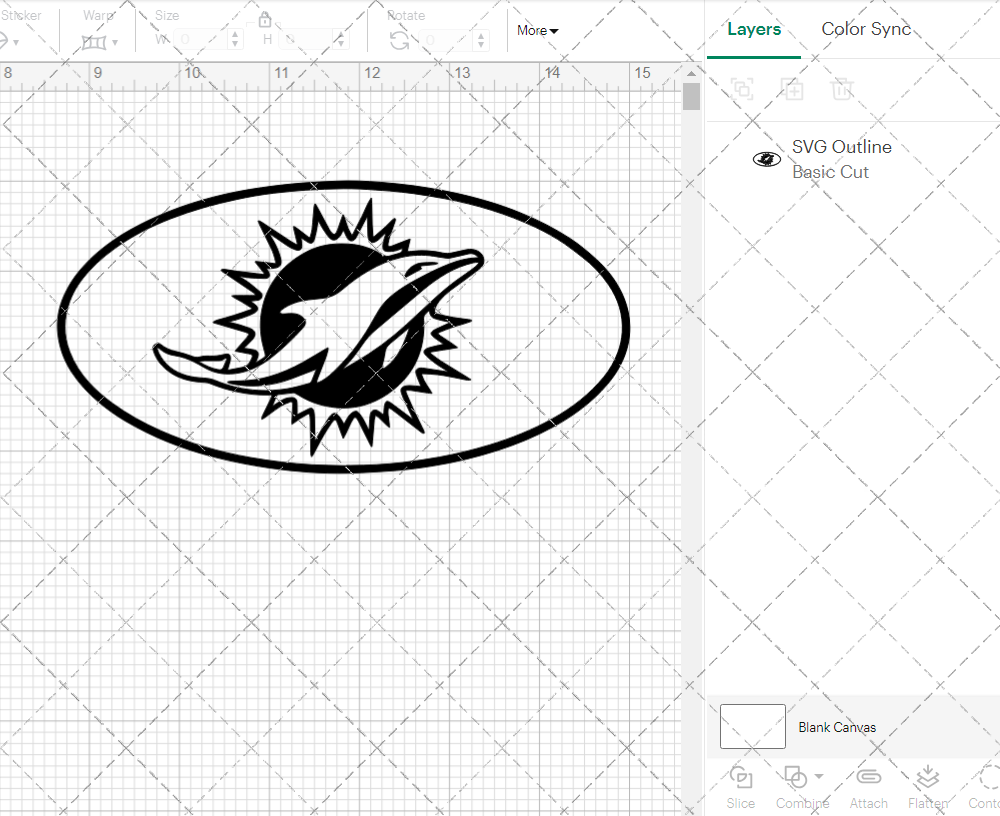Click the Duplicate layer icon
Viewport: 1000px width, 816px height.
(x=792, y=89)
